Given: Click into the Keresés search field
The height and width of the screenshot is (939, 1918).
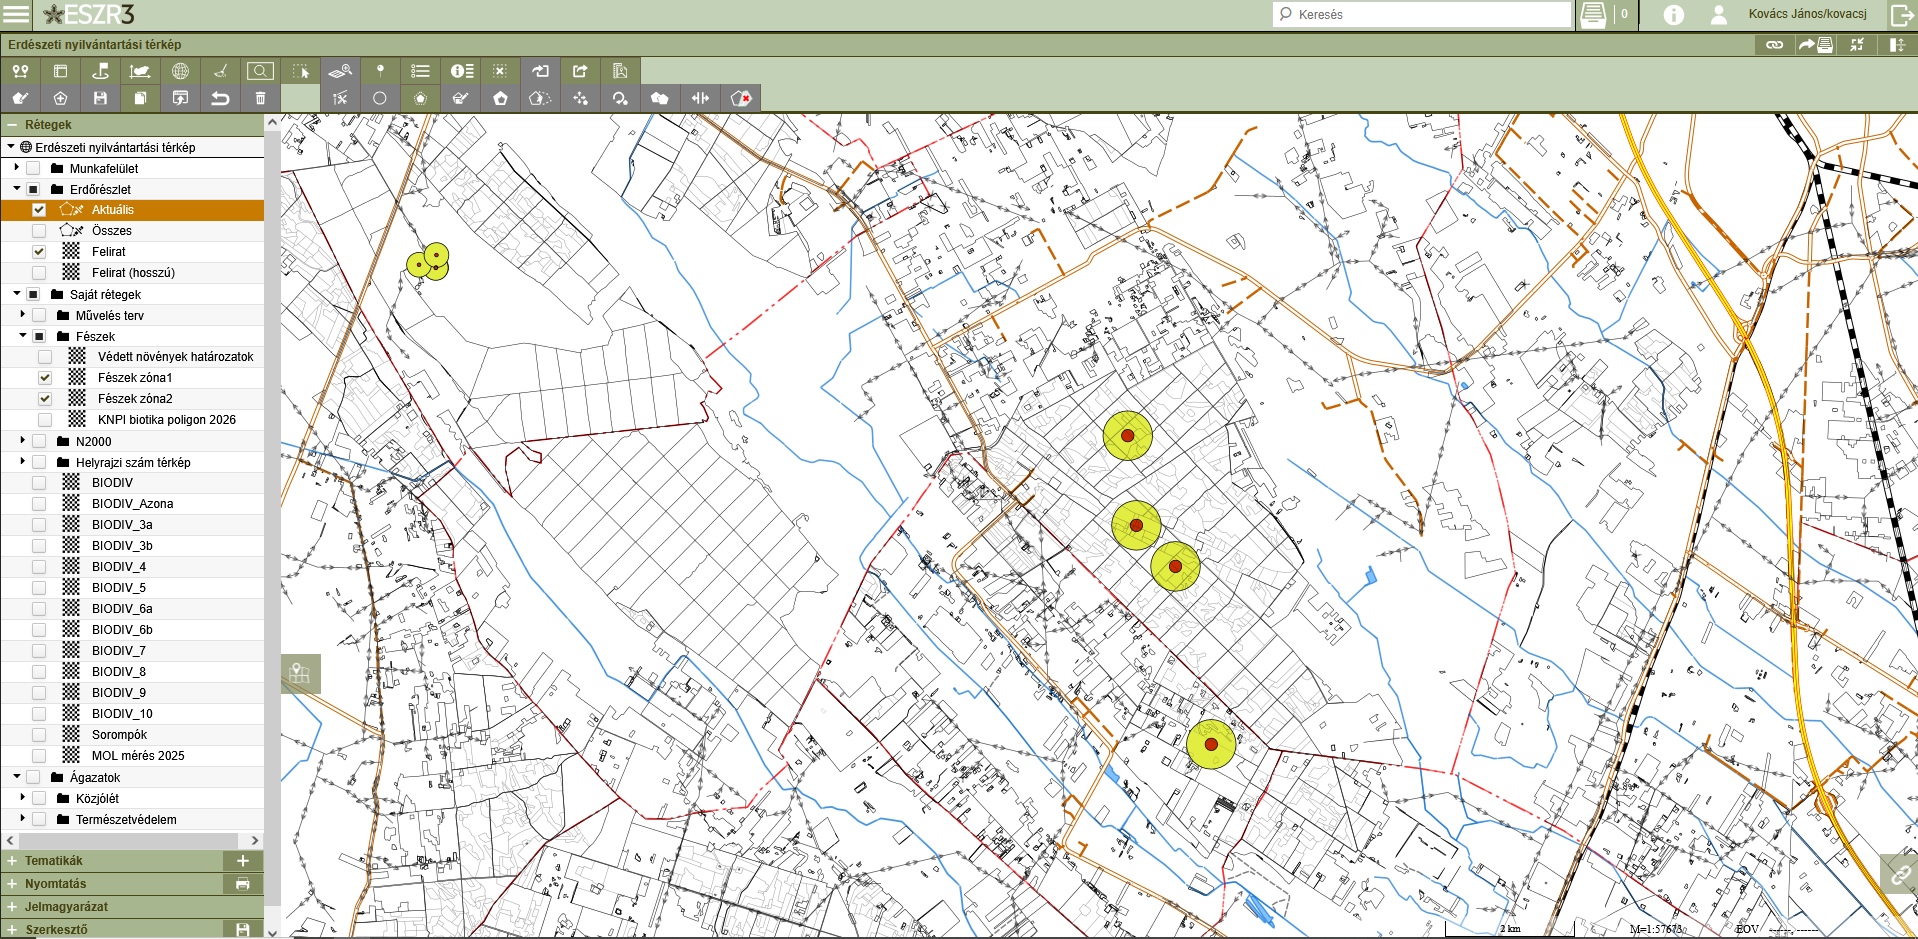Looking at the screenshot, I should (1422, 15).
